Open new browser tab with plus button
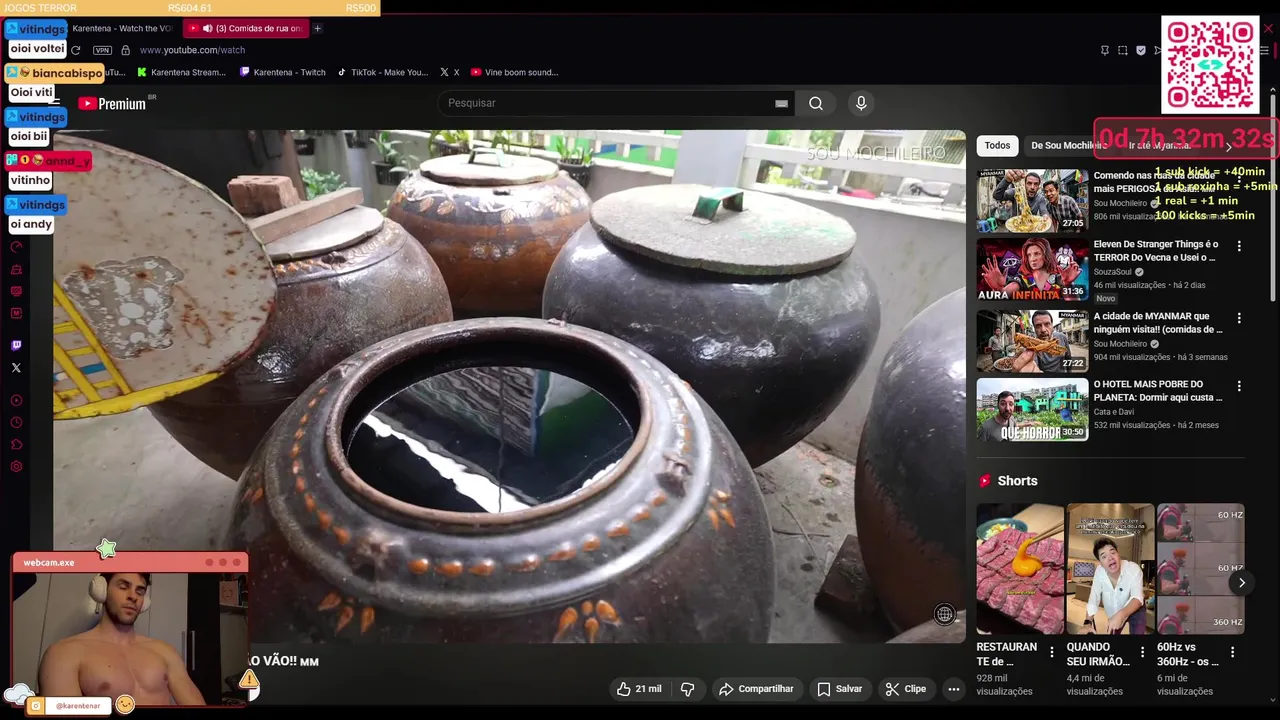The height and width of the screenshot is (720, 1280). coord(317,28)
